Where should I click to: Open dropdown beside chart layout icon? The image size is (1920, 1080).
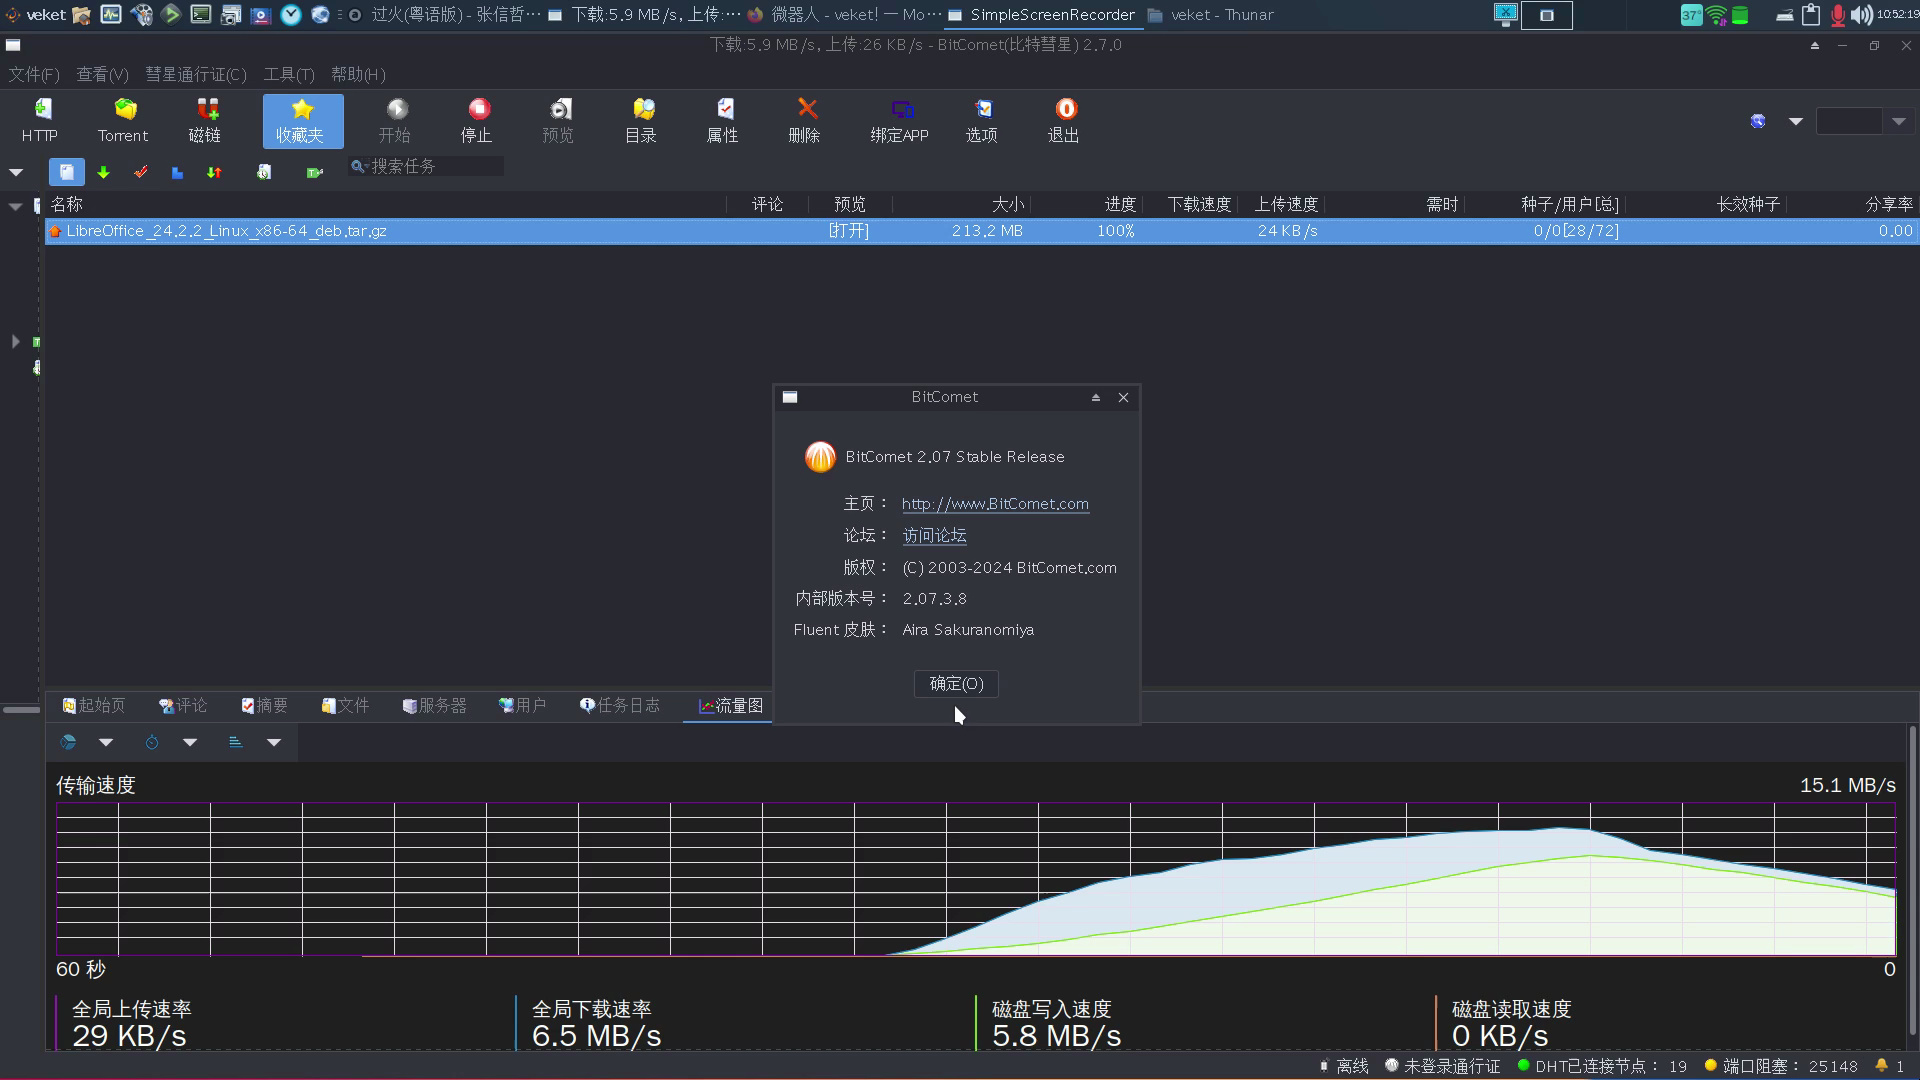coord(274,742)
